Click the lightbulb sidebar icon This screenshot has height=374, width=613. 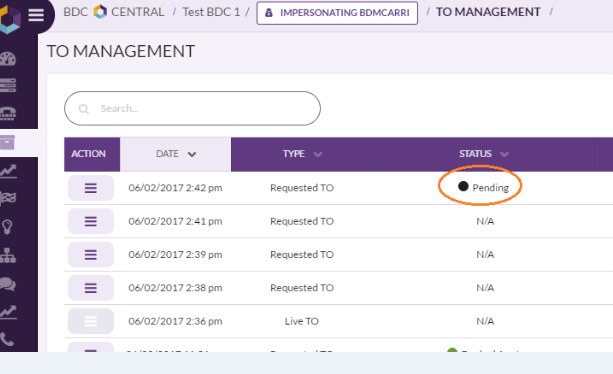coord(7,227)
